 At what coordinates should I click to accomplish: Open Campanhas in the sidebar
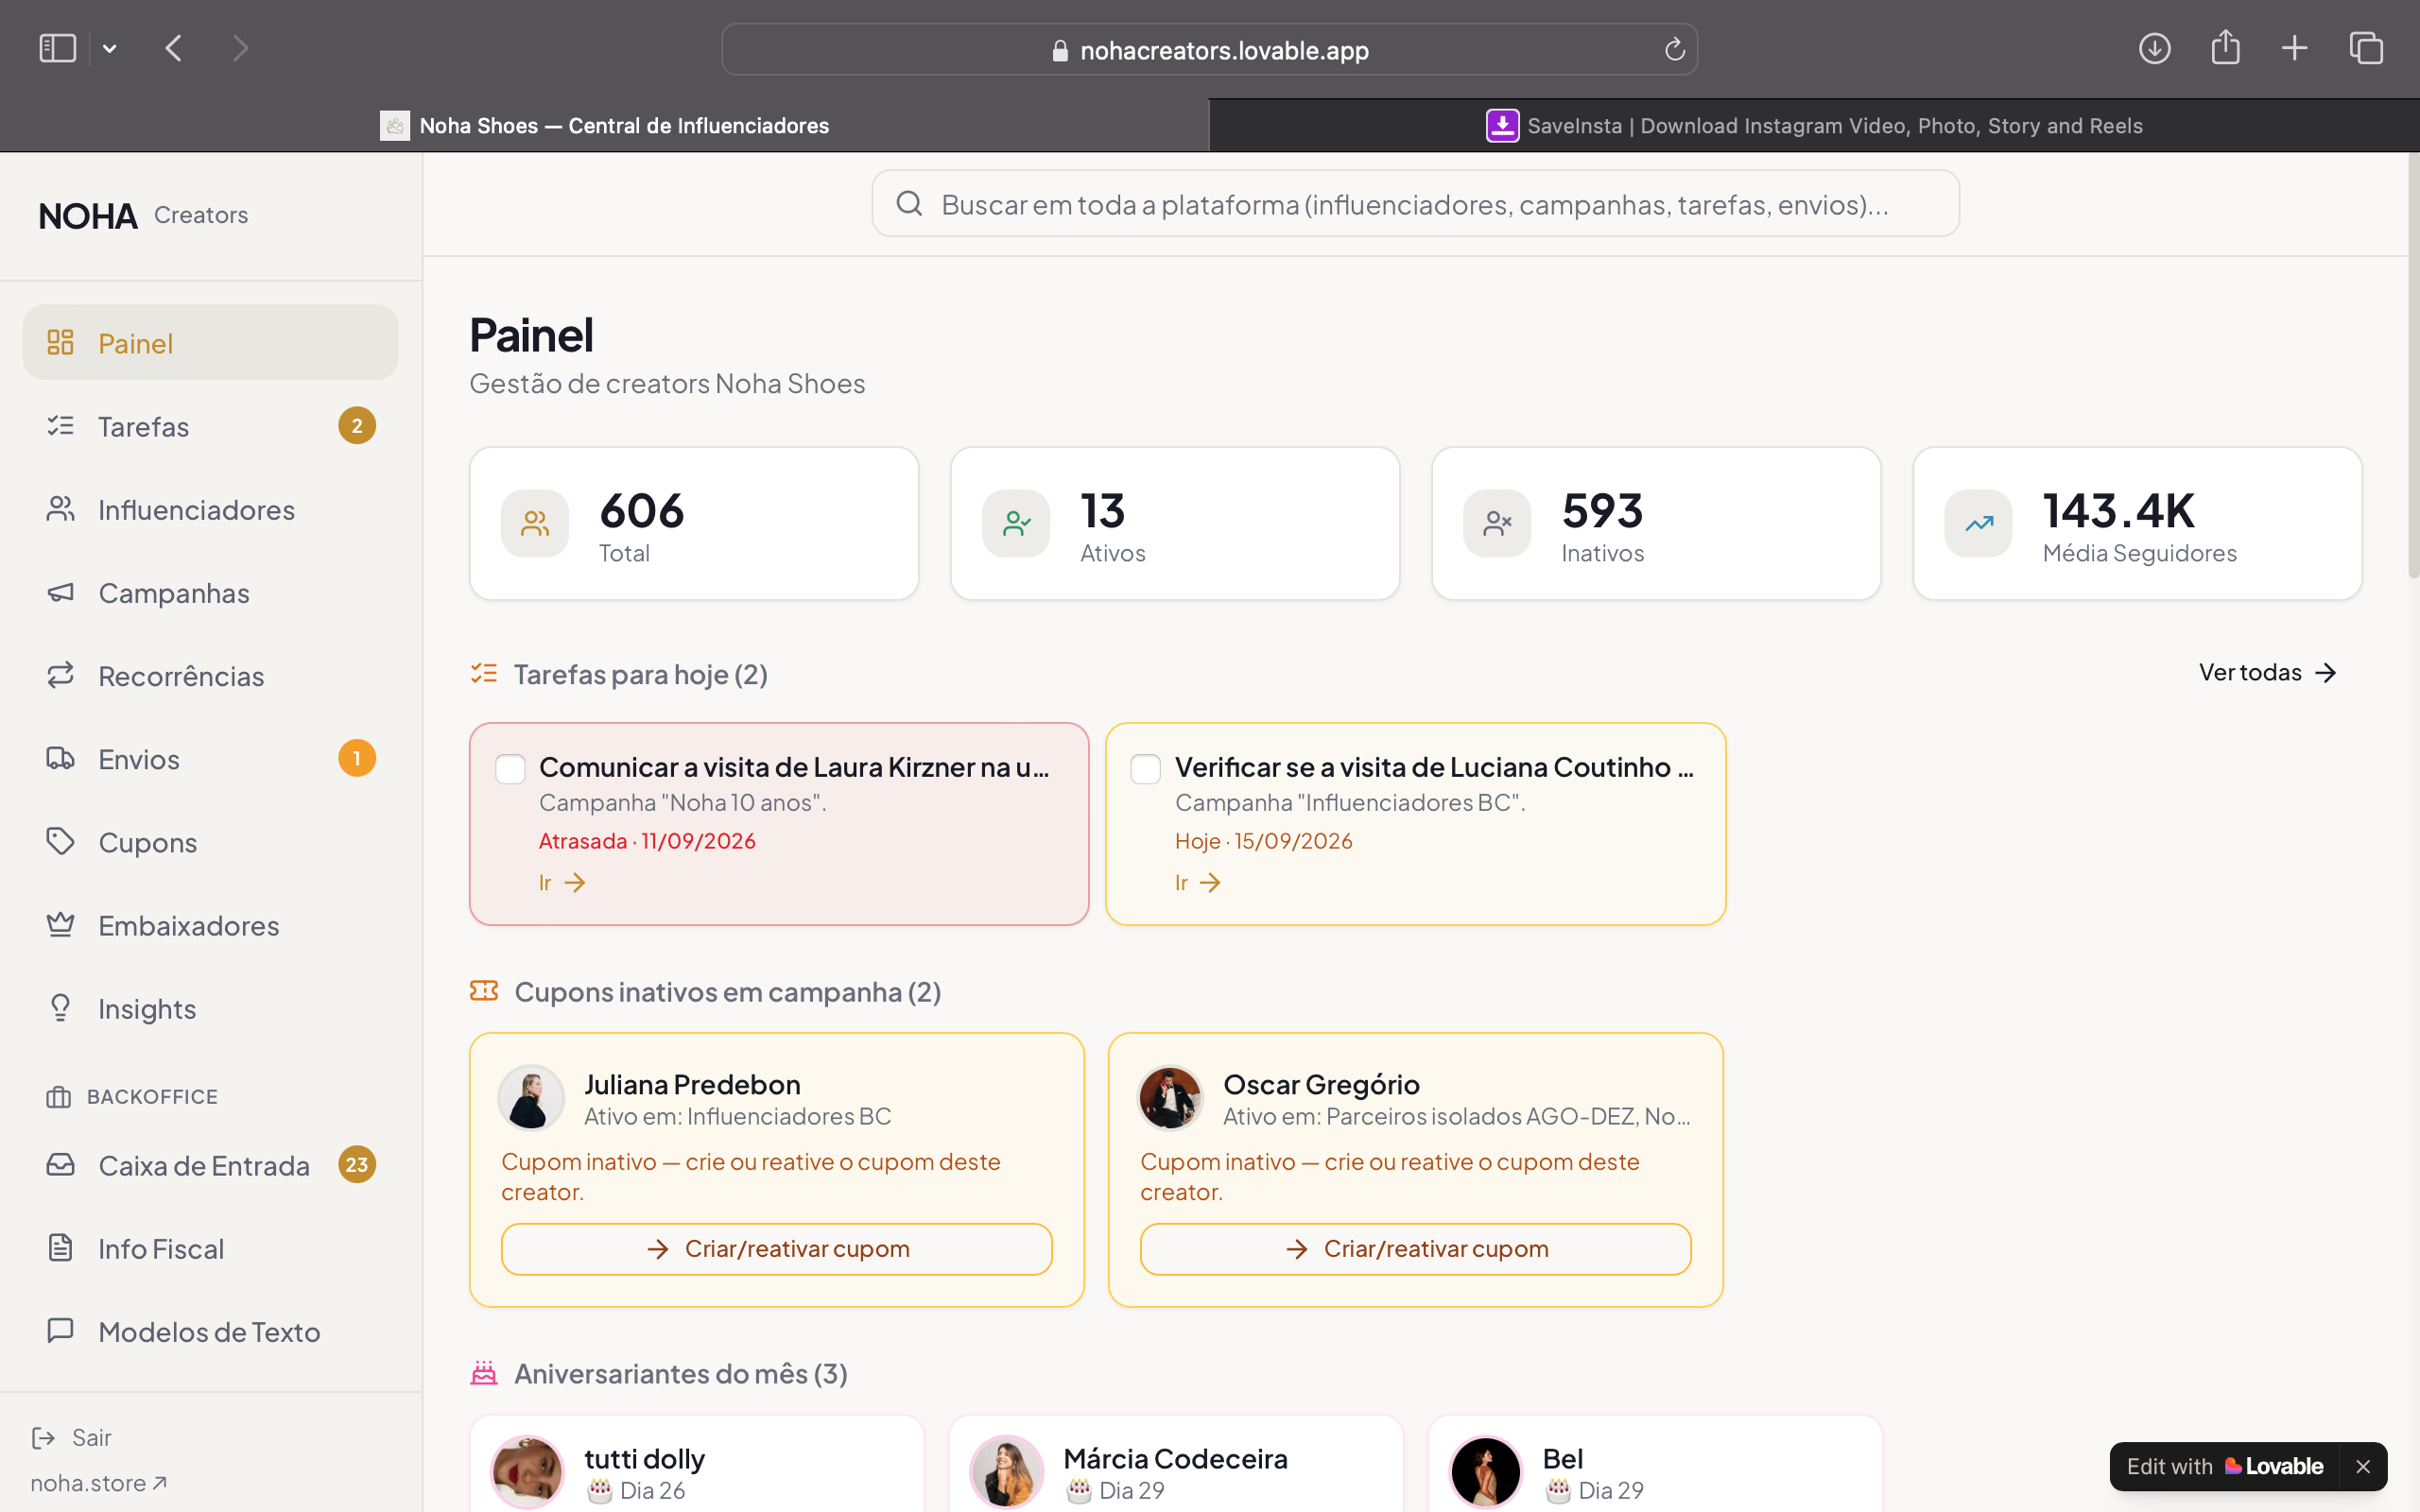210,592
